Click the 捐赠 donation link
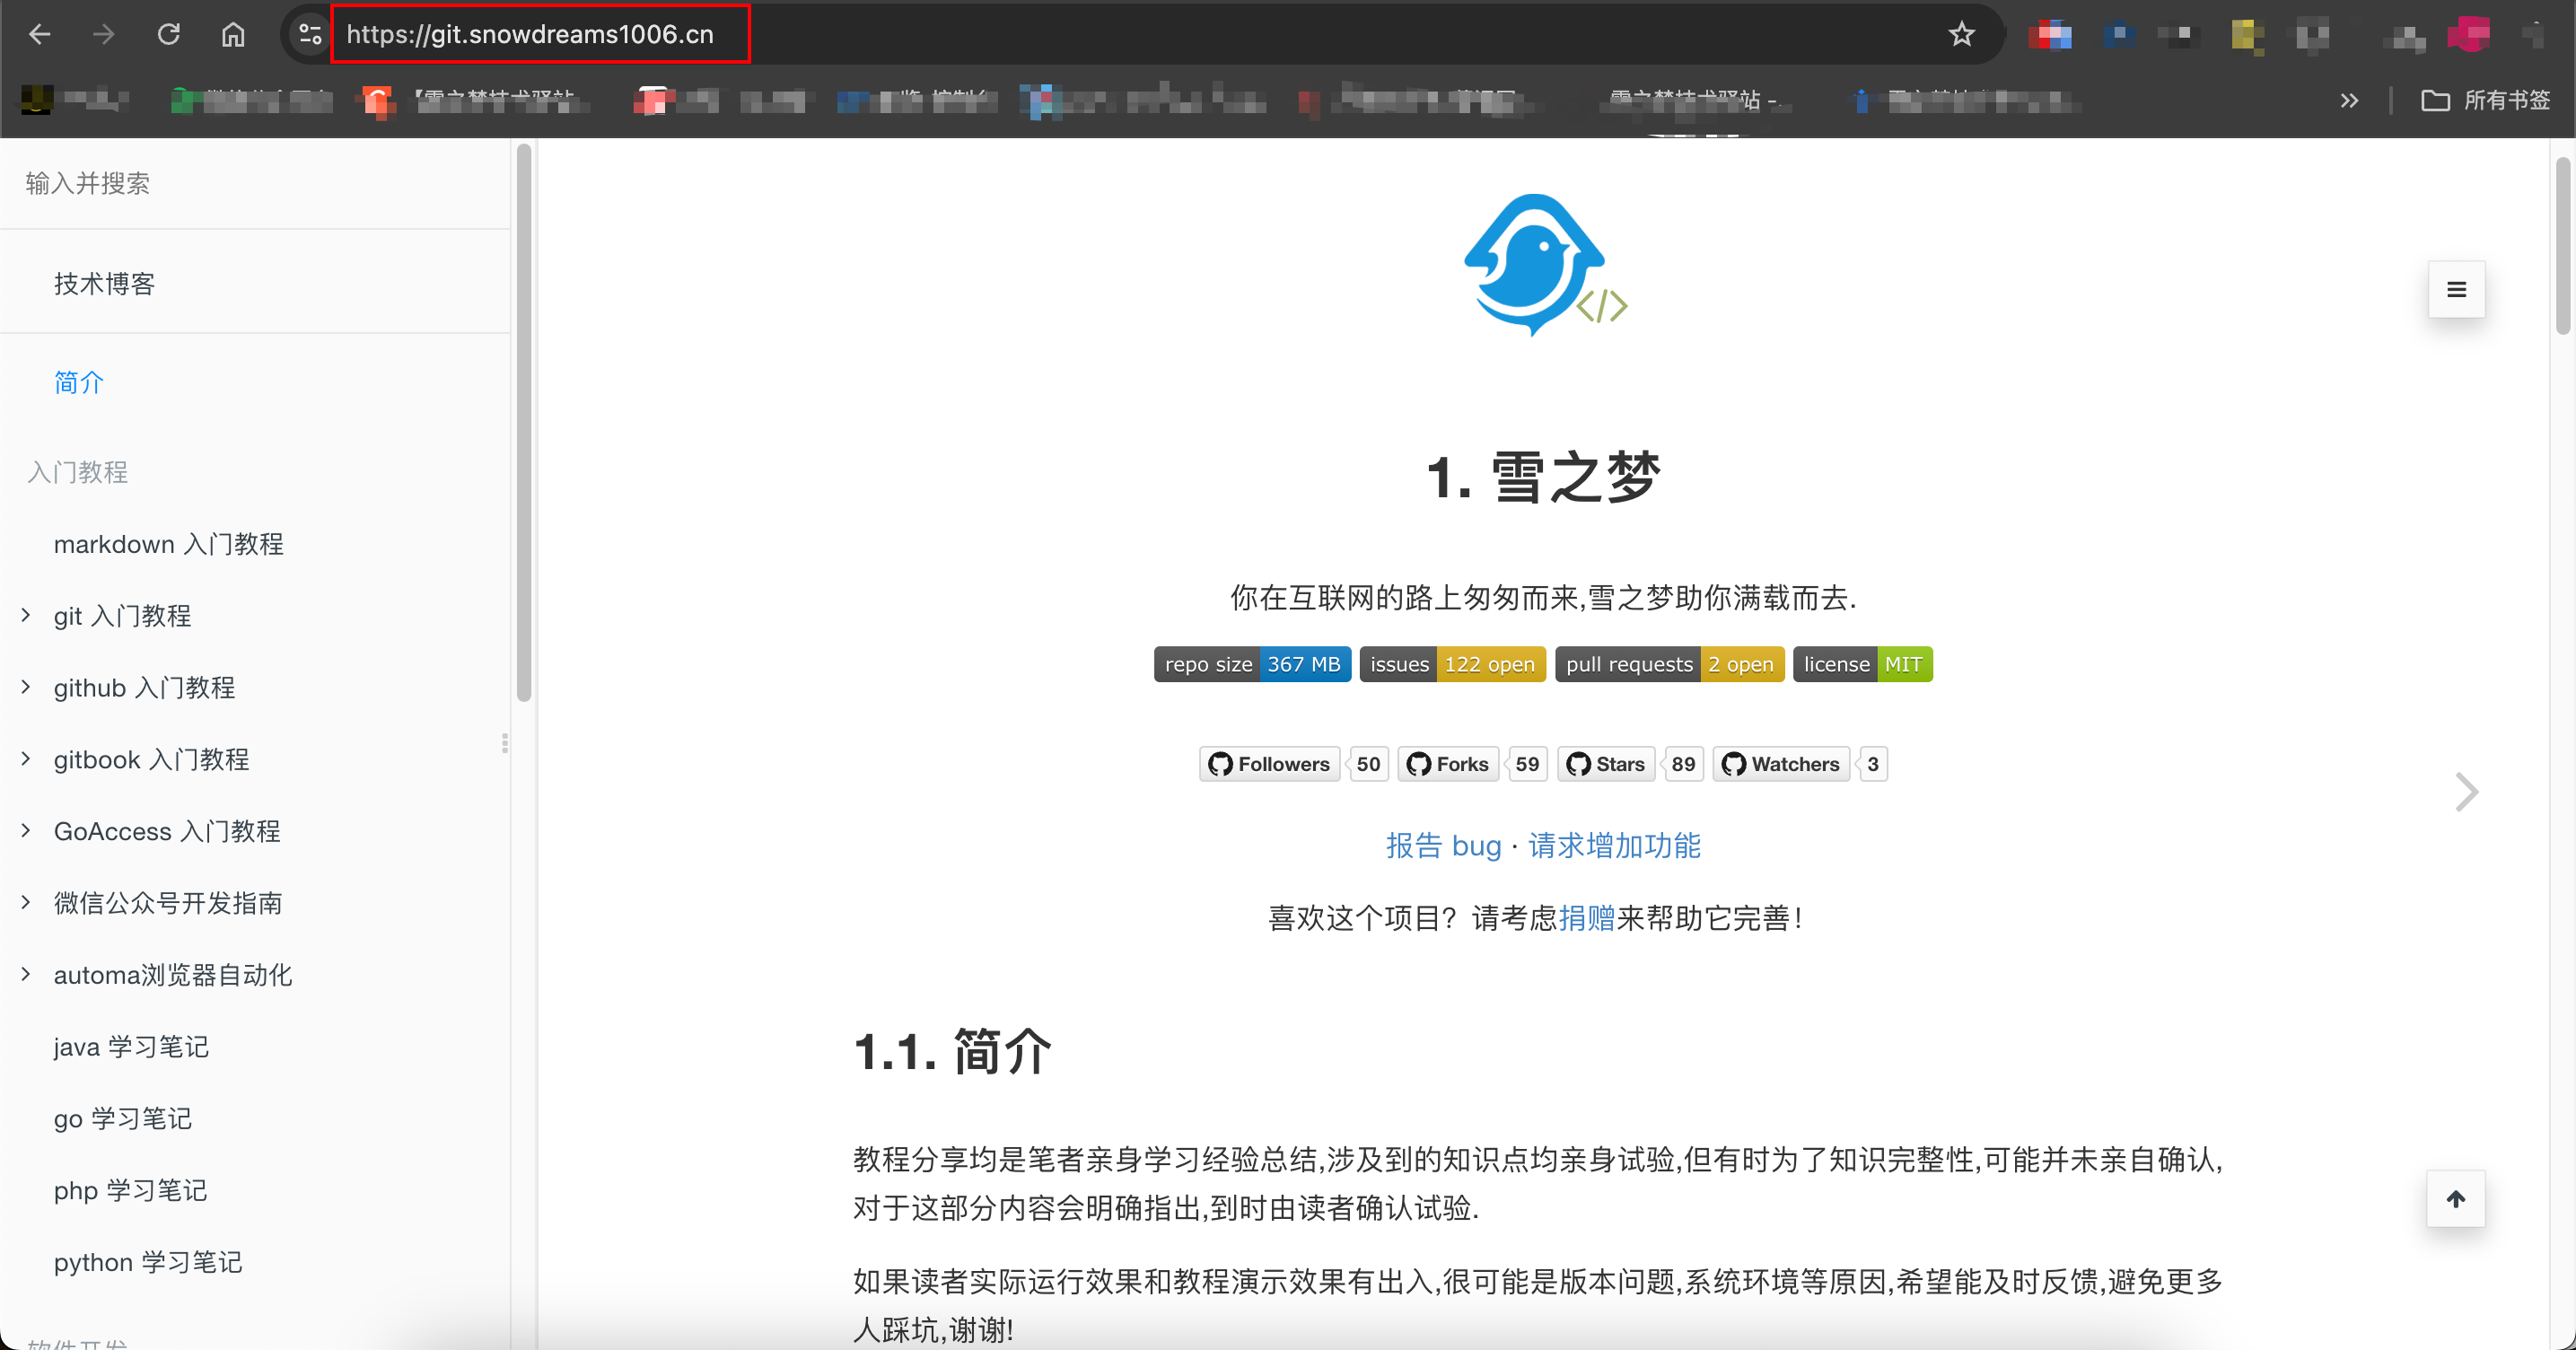The width and height of the screenshot is (2576, 1350). [1586, 918]
